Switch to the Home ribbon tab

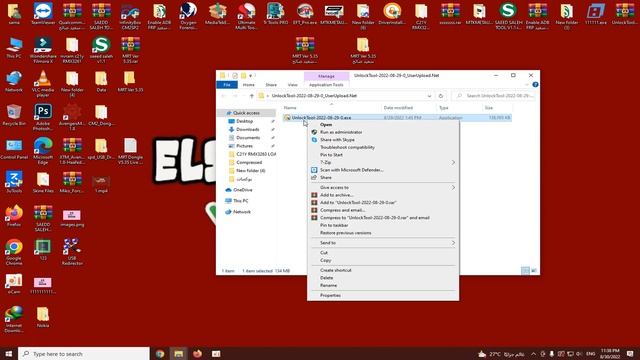coord(249,84)
